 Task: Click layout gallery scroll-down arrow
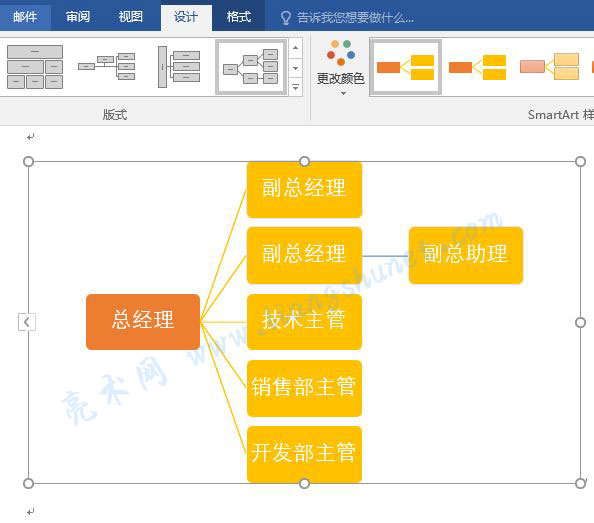coord(295,68)
